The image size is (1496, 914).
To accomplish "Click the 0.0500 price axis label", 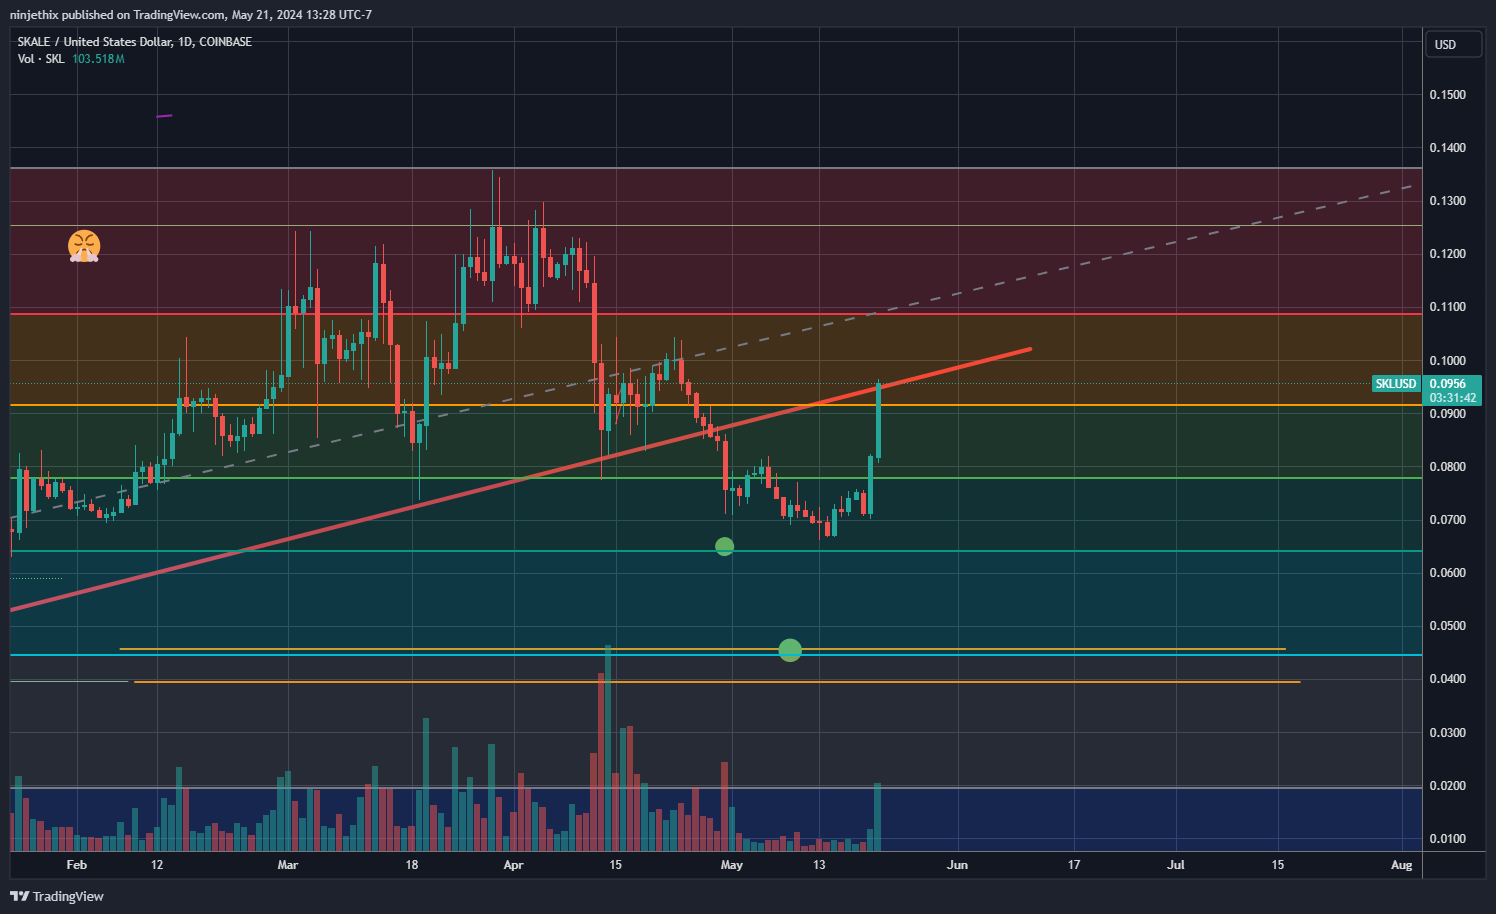I will [x=1448, y=626].
